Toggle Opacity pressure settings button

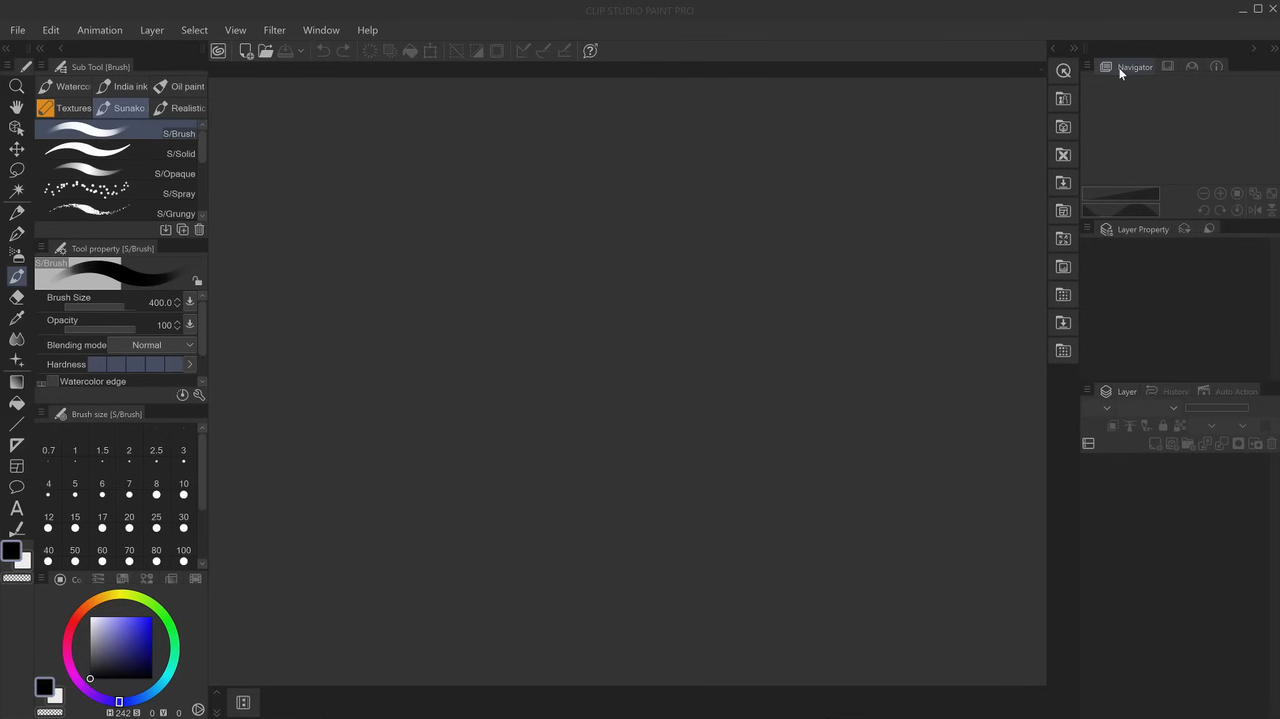click(190, 325)
